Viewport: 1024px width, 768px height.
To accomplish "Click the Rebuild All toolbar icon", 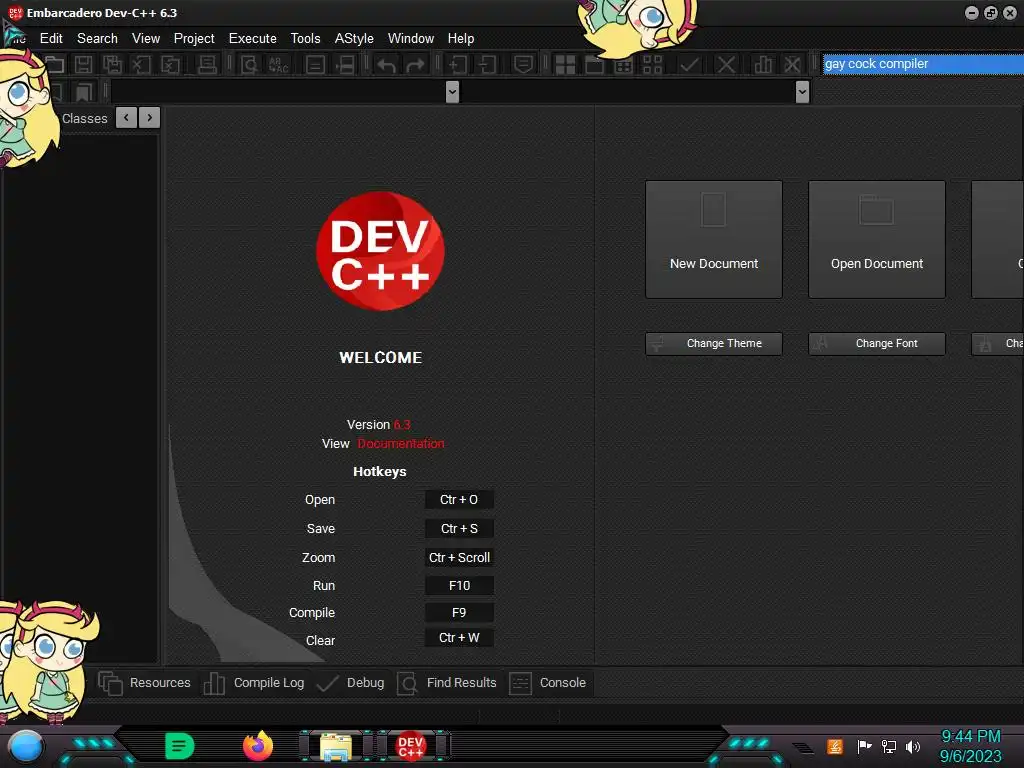I will pos(652,64).
